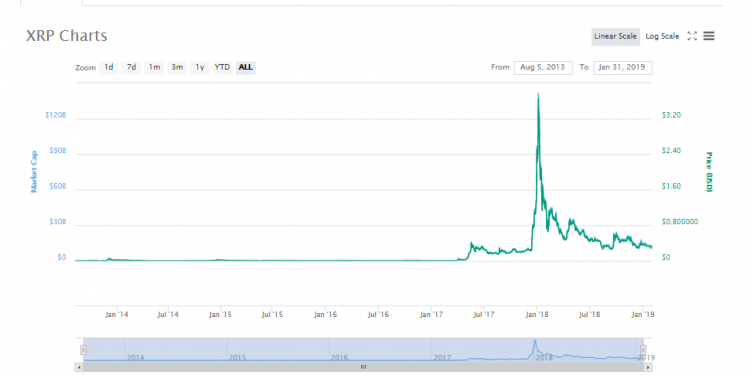The width and height of the screenshot is (750, 375).
Task: Click the $120B market cap label
Action: pyautogui.click(x=55, y=115)
